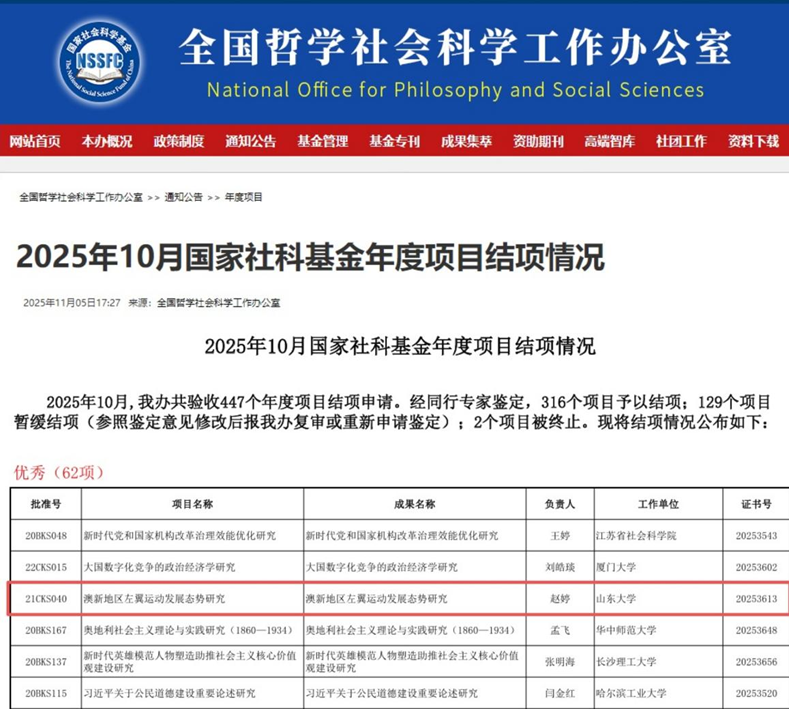Click the 社团工作 navigation item

[681, 141]
